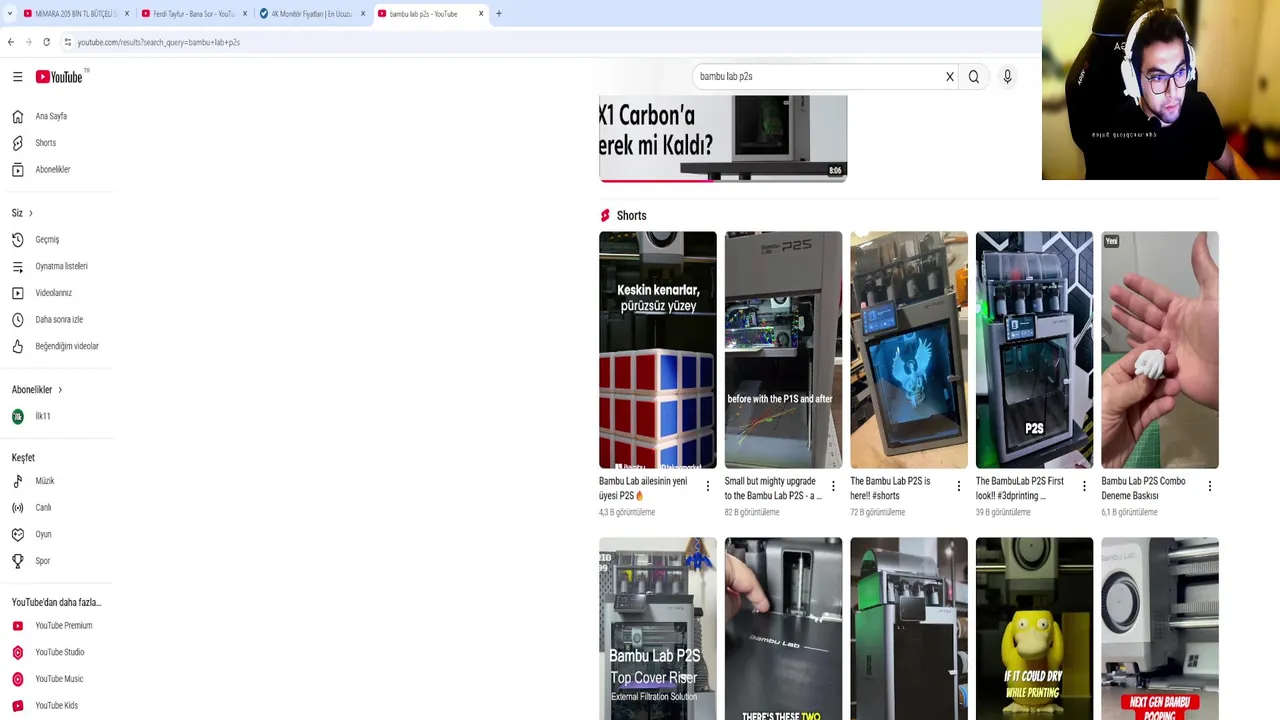This screenshot has height=720, width=1280.
Task: Open YouTube Kids link
Action: click(x=56, y=706)
